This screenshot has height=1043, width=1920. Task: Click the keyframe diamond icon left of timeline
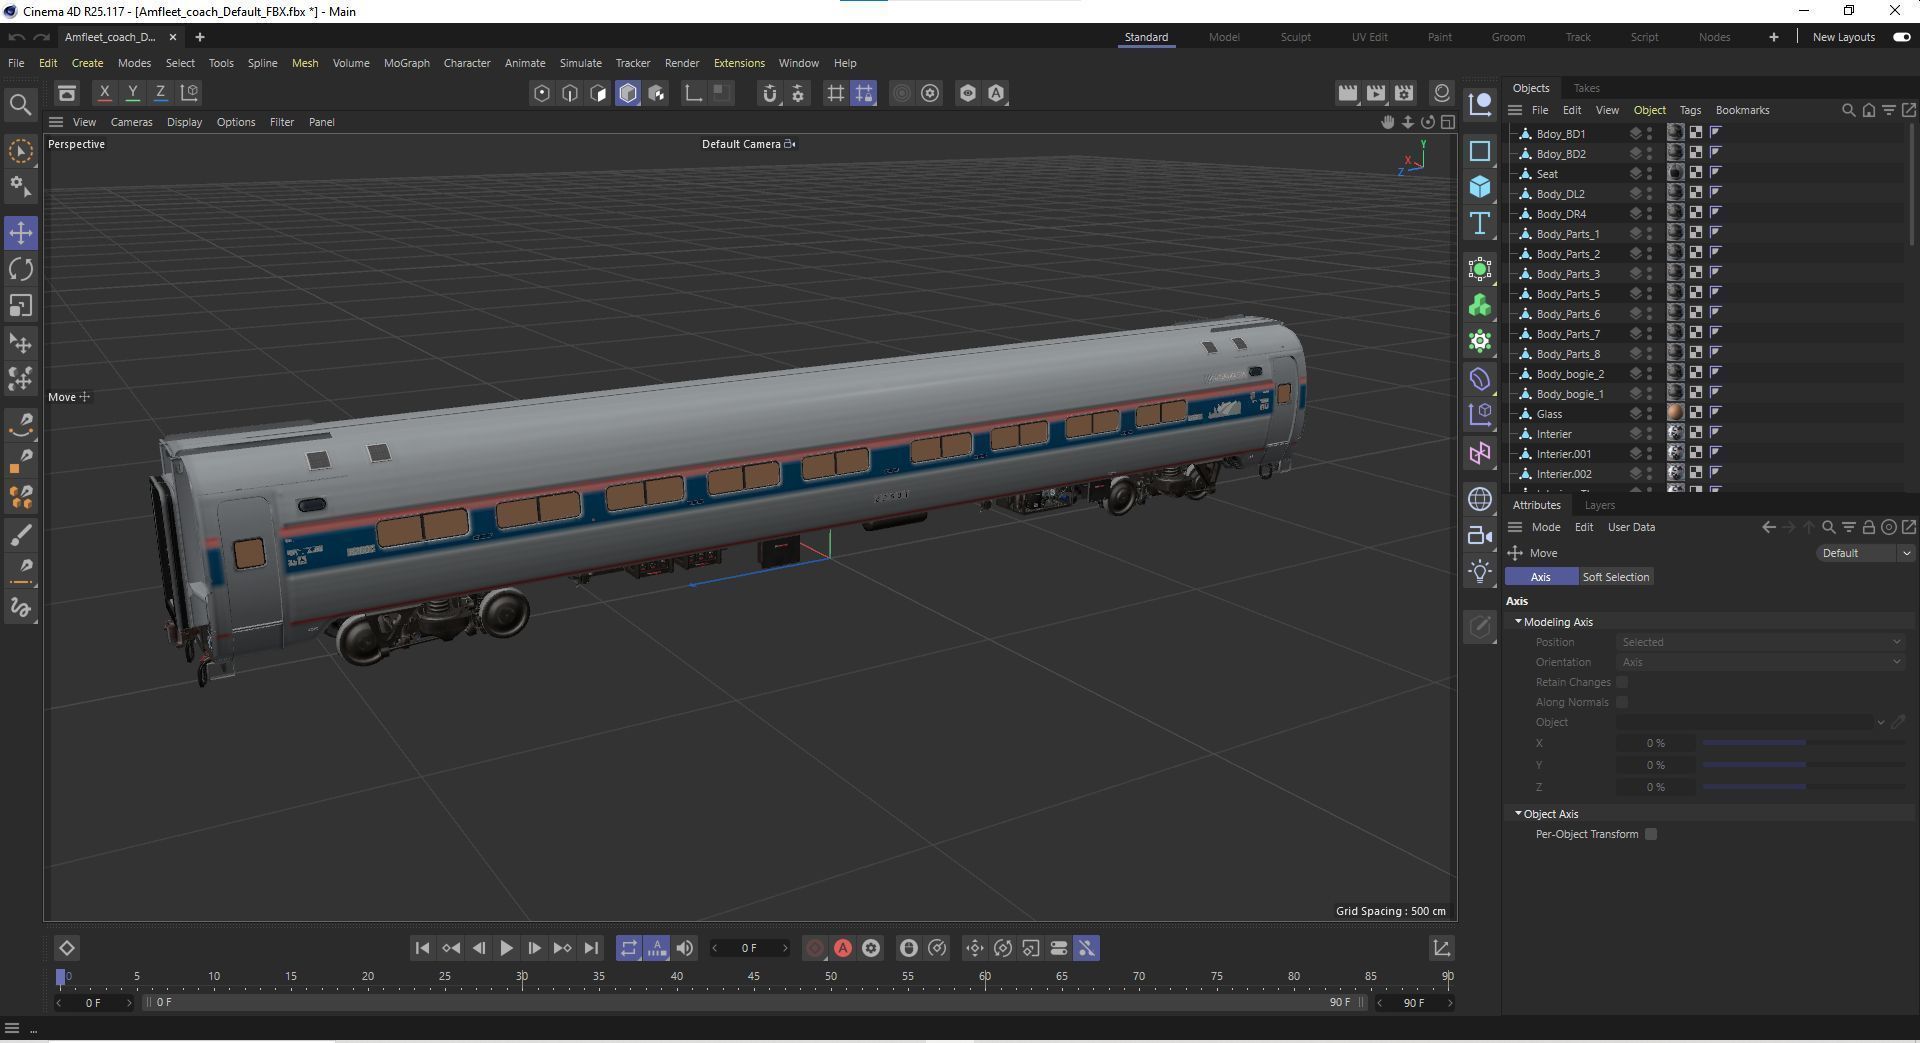66,948
